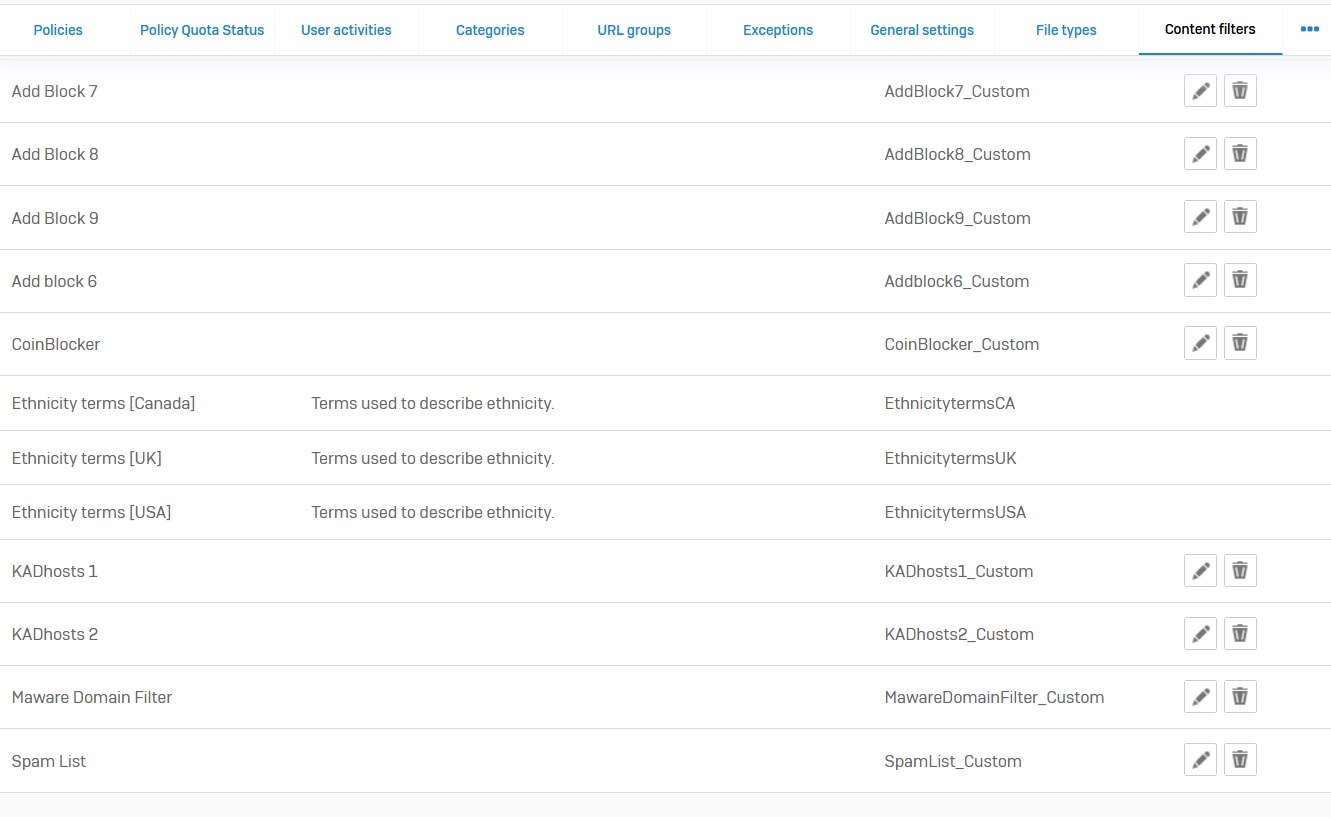Edit the Spam List filter
The image size is (1331, 817).
click(x=1200, y=760)
